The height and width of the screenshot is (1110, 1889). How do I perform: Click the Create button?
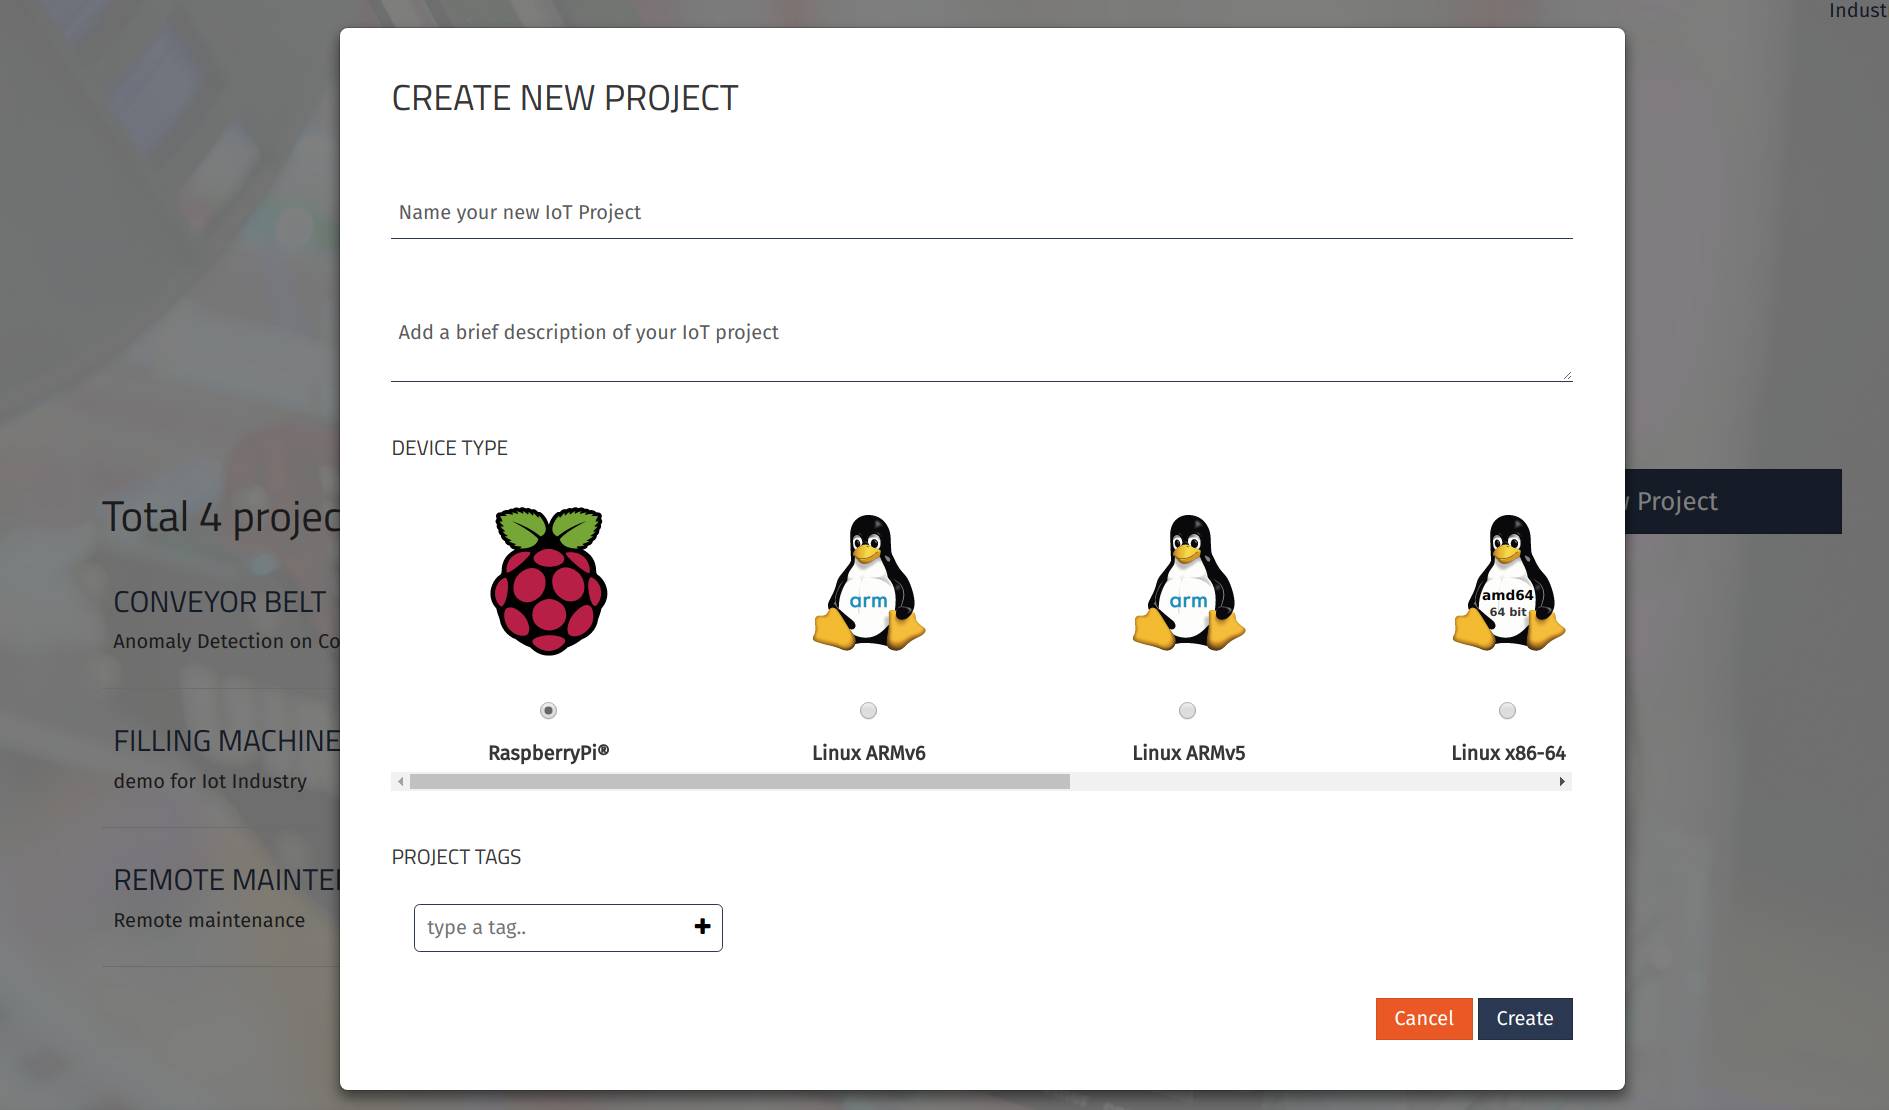click(1524, 1018)
